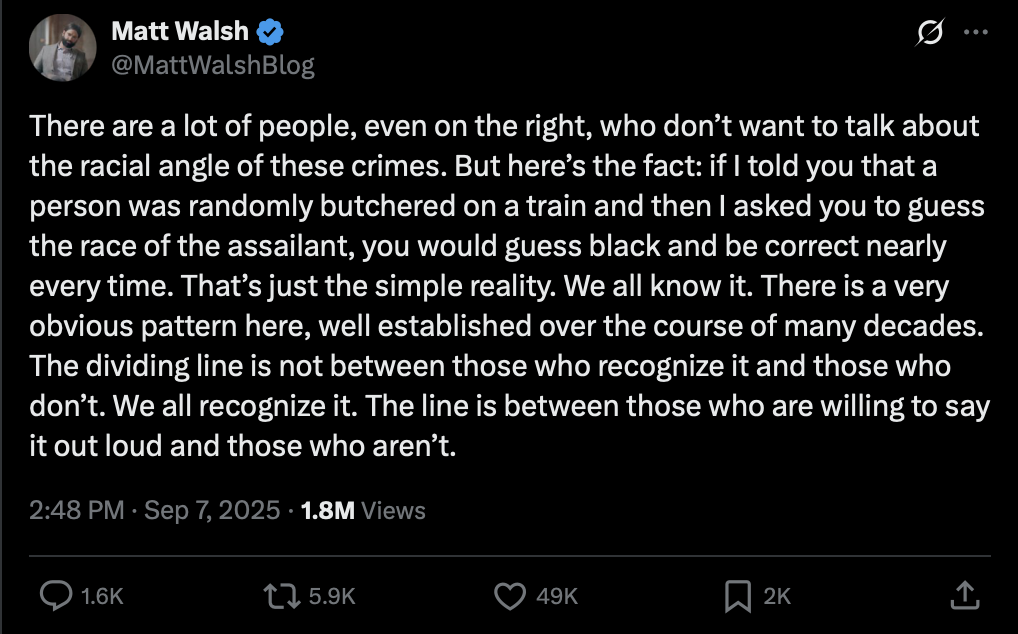Open the more options ellipsis menu
The width and height of the screenshot is (1018, 634).
pos(978,31)
